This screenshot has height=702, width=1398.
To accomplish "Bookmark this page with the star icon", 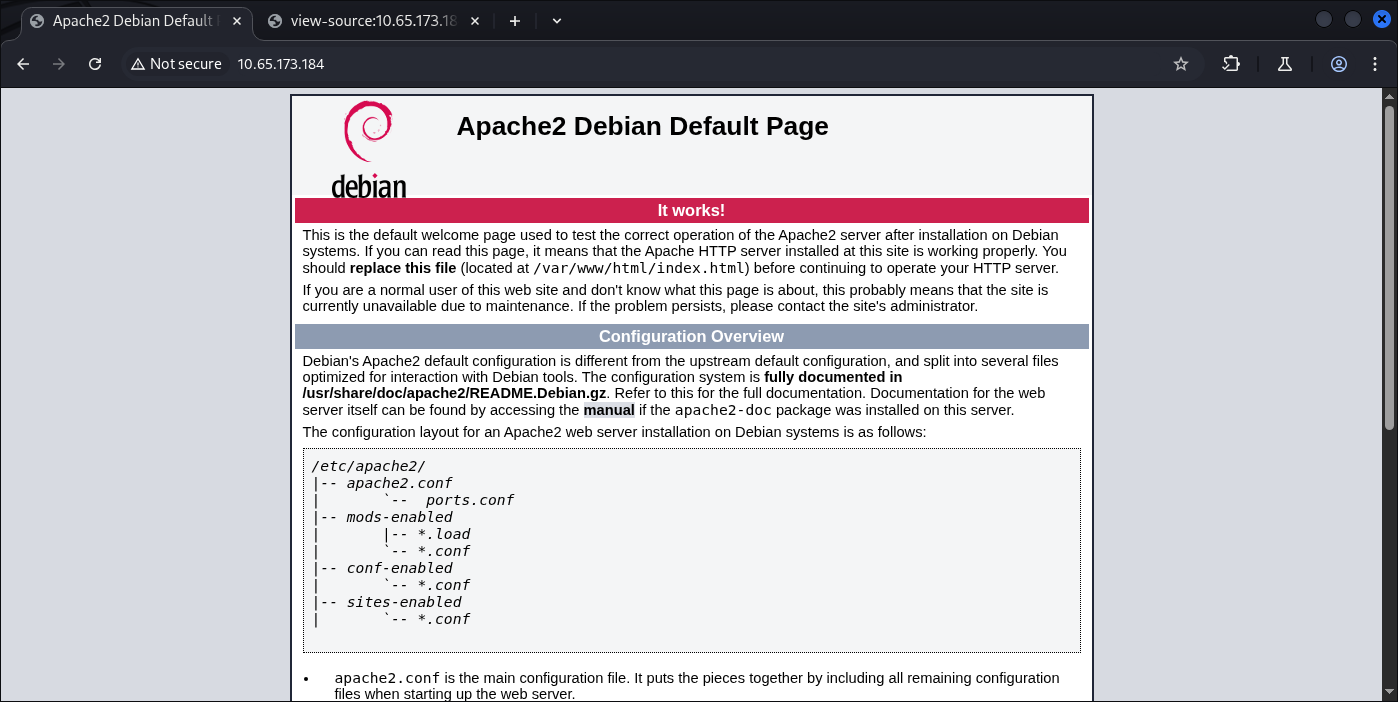I will pos(1181,64).
